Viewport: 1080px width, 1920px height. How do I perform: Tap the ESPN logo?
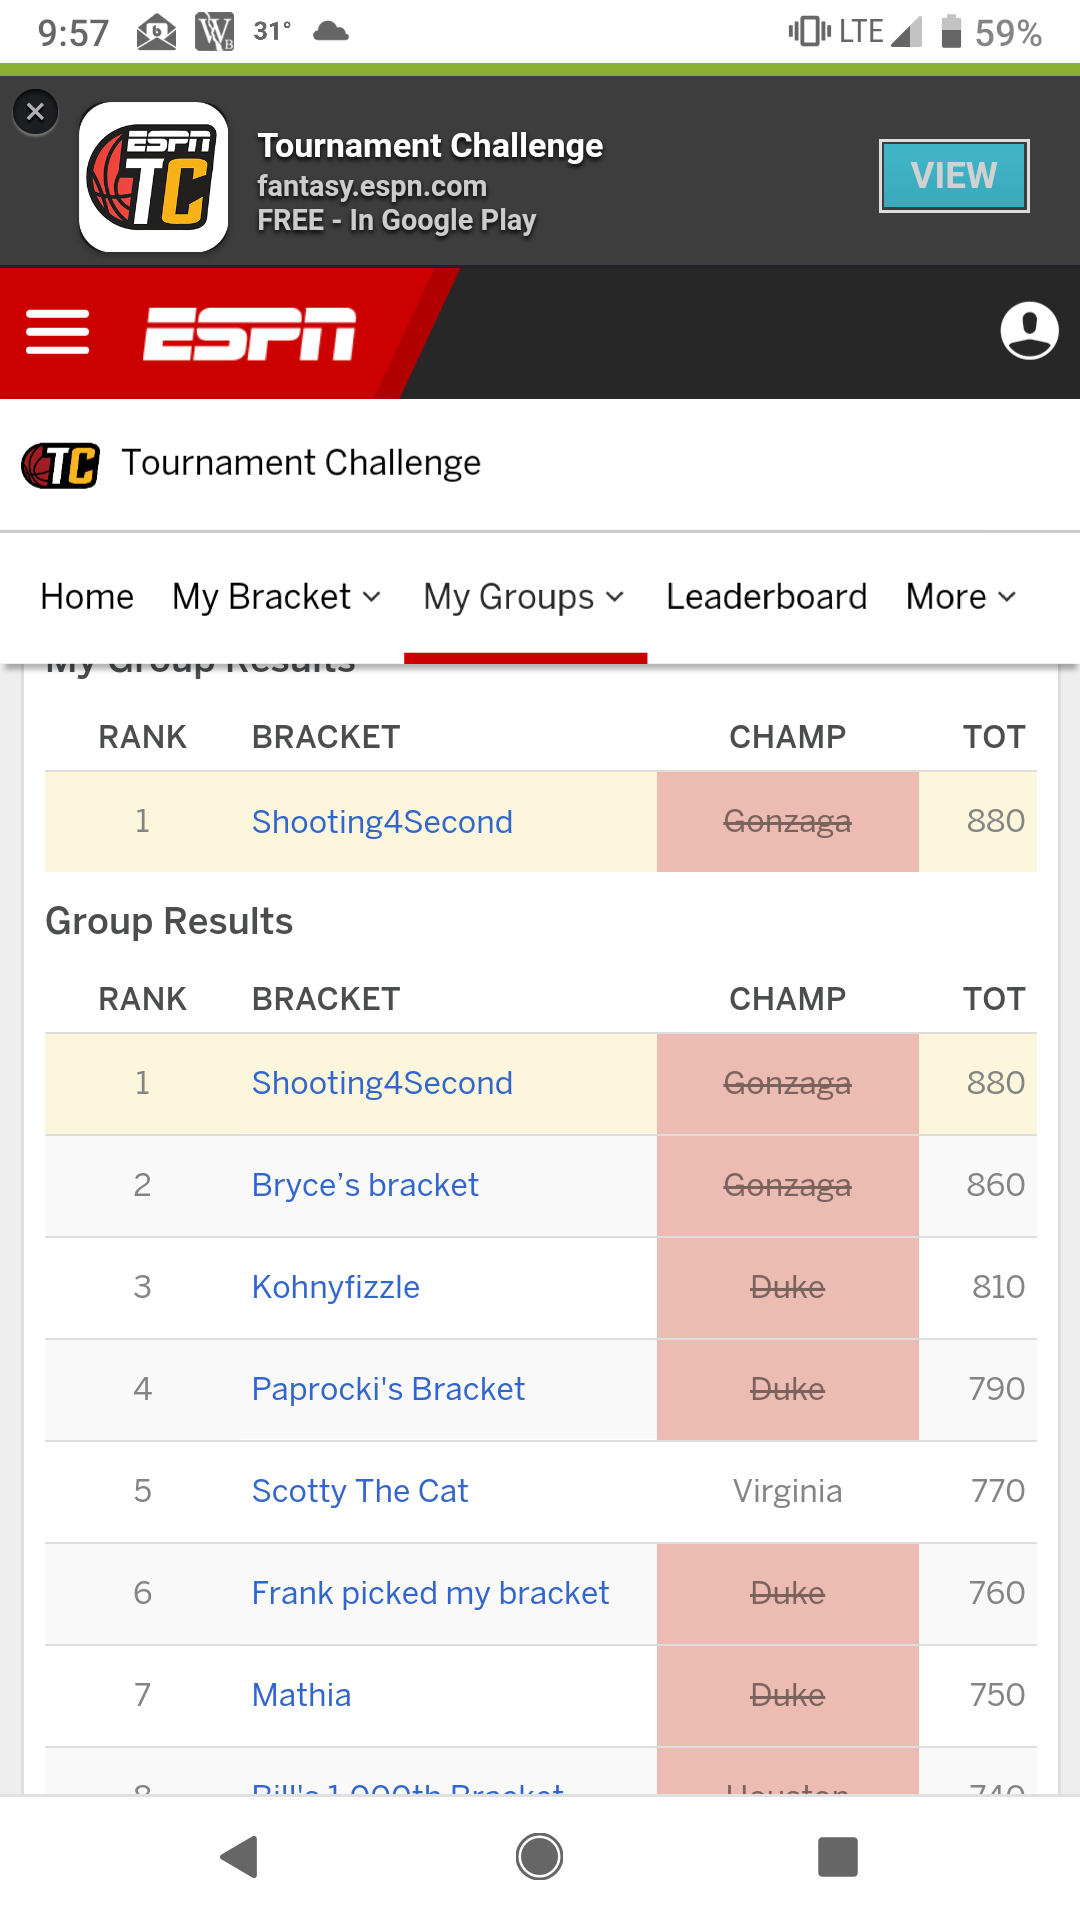tap(250, 333)
